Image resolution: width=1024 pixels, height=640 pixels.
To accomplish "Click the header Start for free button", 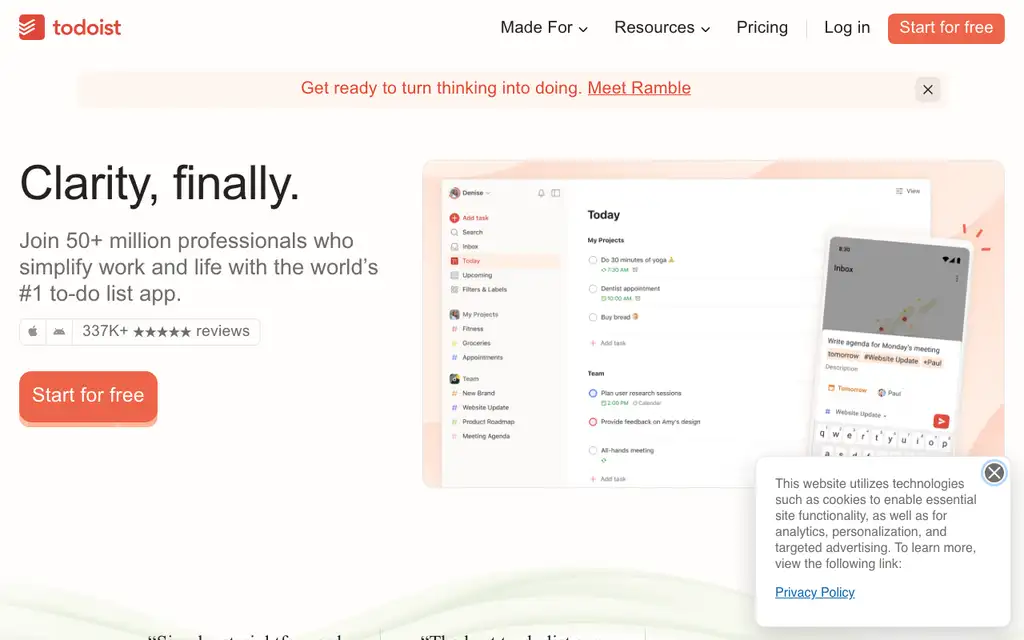I will 946,28.
